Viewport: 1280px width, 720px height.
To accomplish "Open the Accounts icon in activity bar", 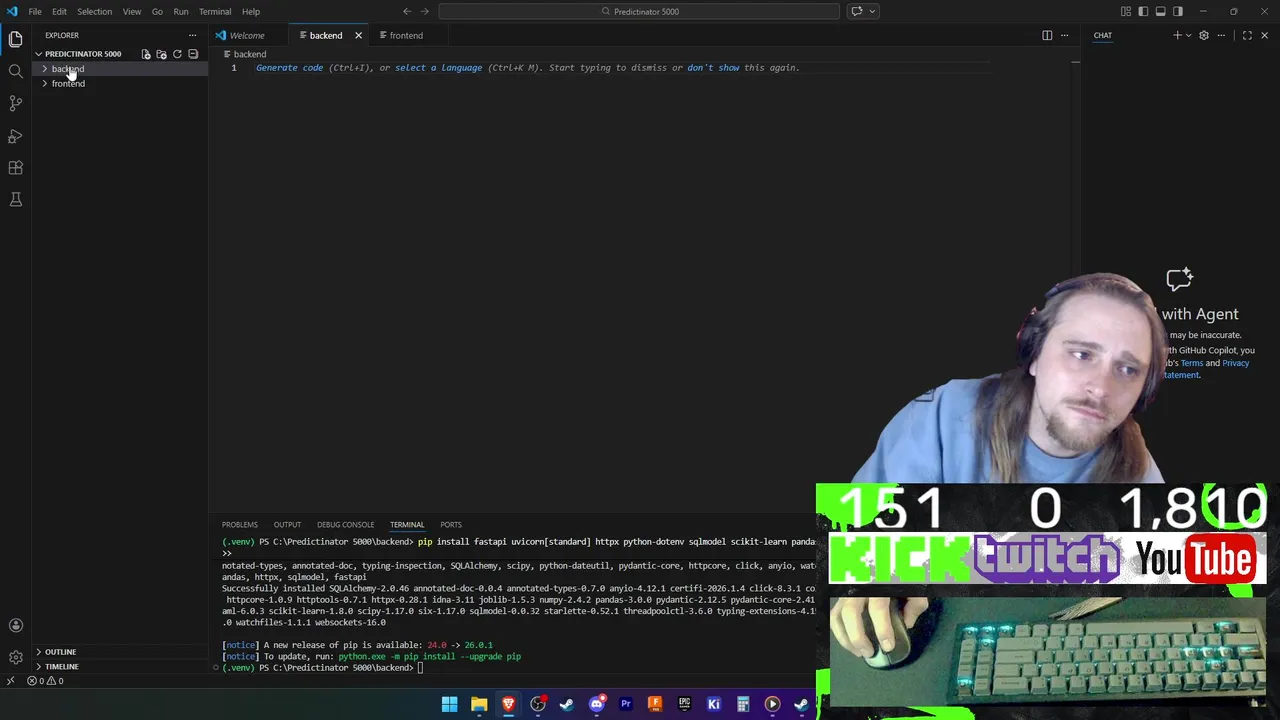I will 15,626.
